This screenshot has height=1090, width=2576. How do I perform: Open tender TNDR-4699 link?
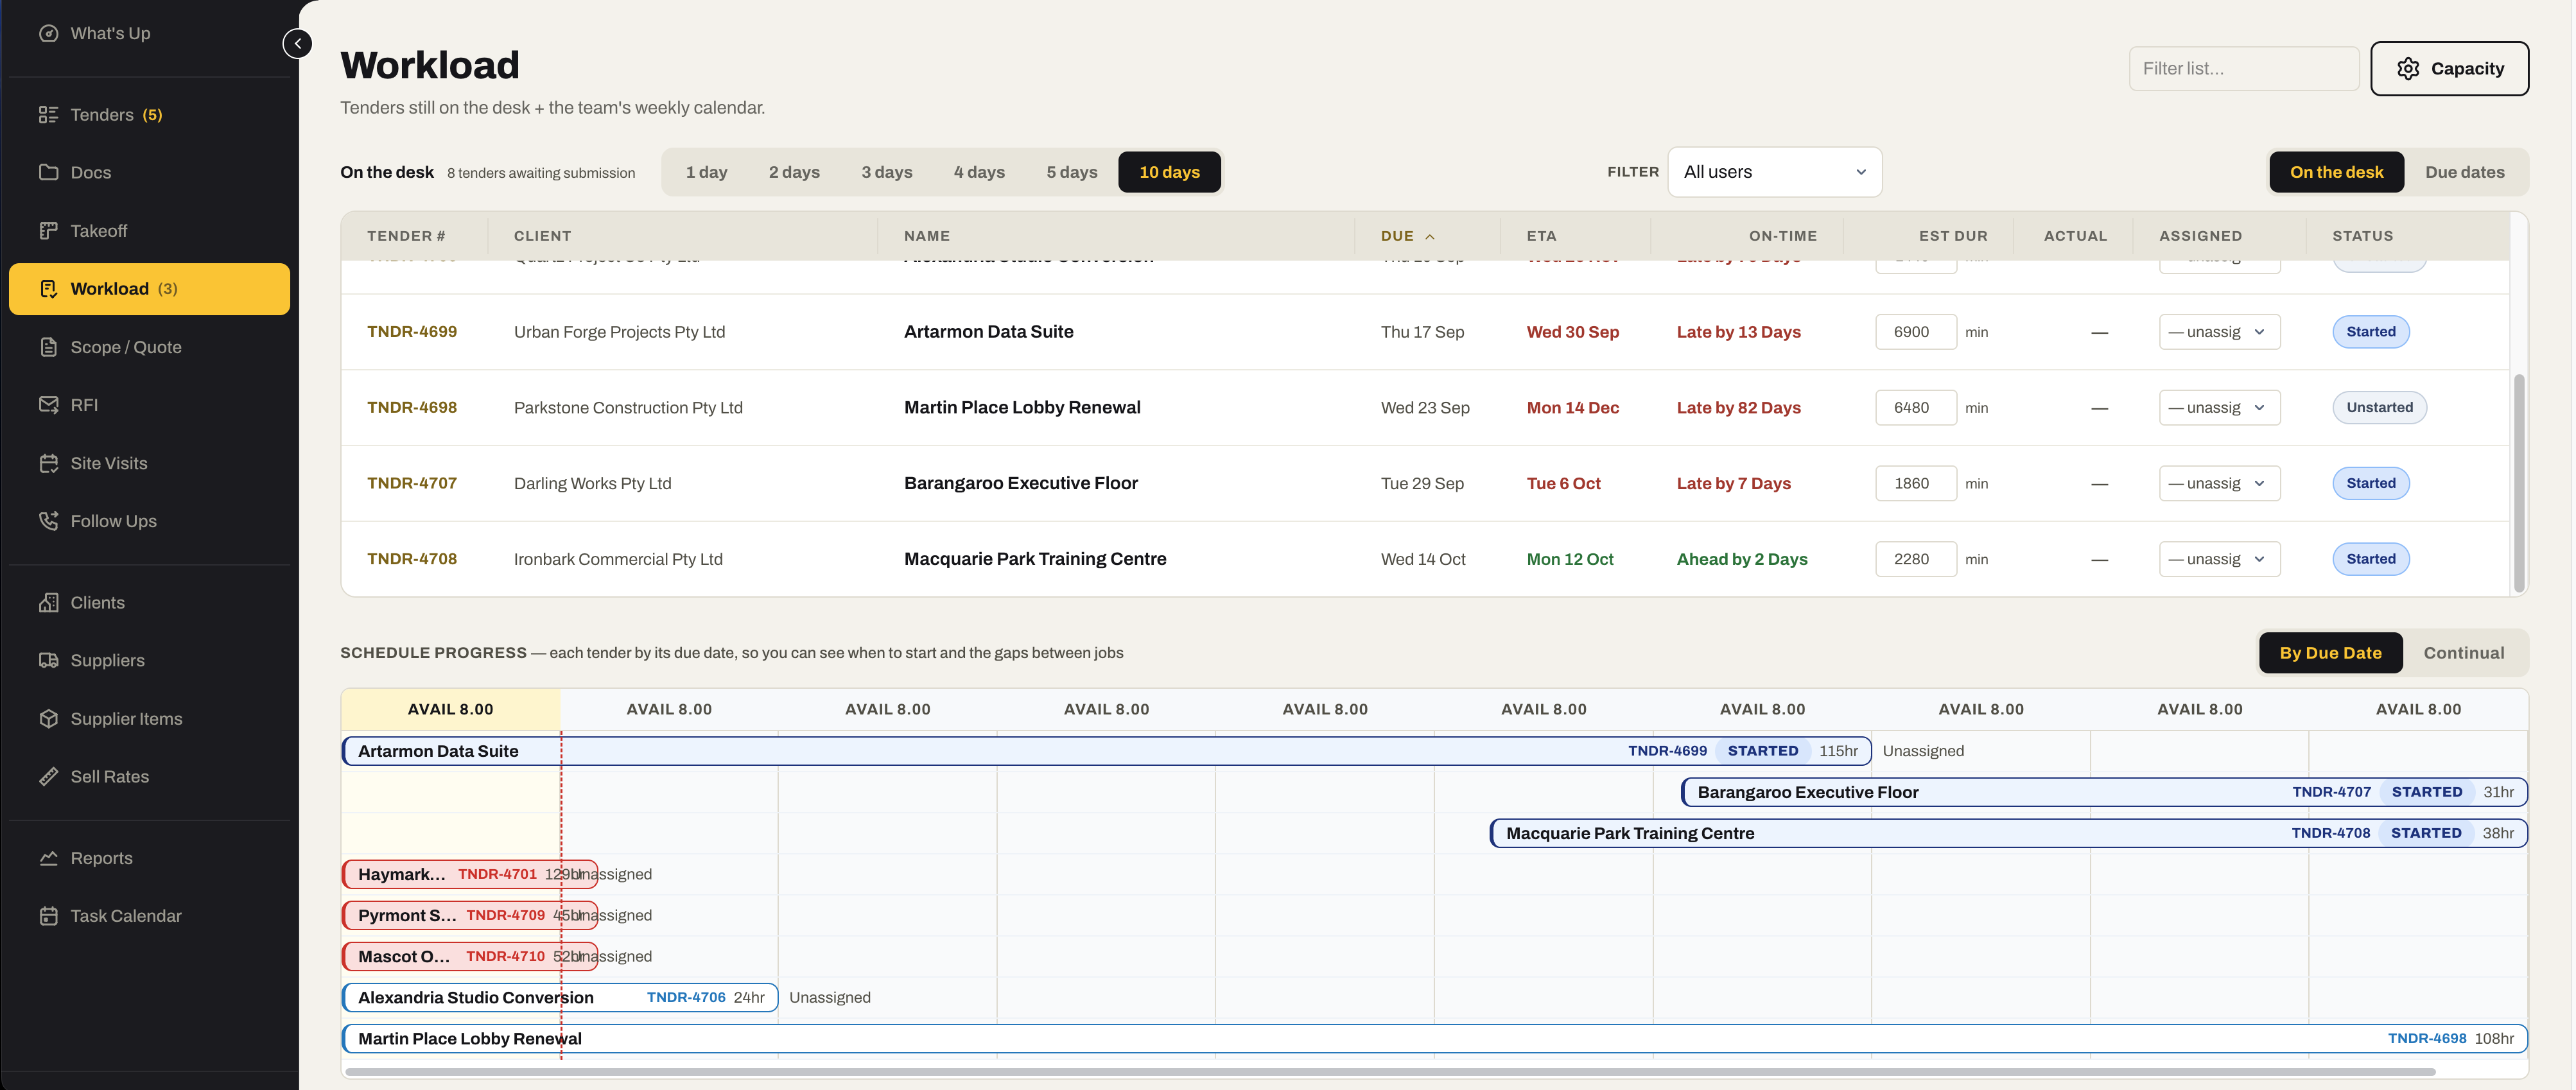[411, 332]
